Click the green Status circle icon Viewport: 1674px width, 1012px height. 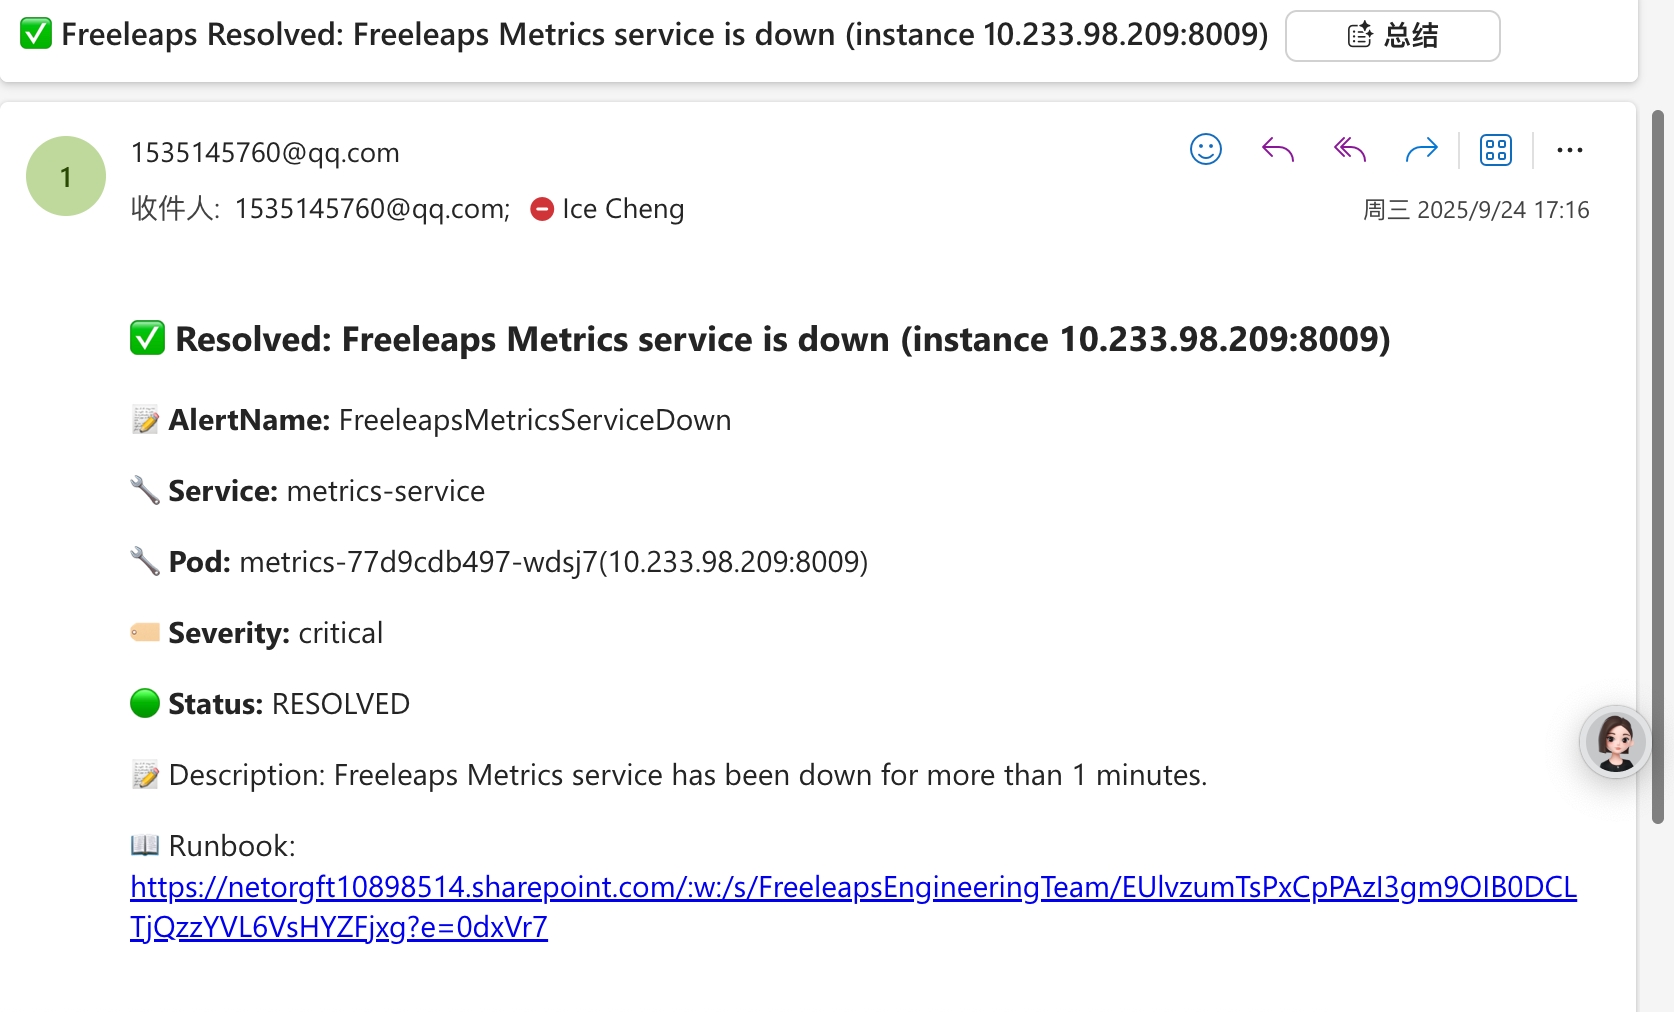[x=145, y=704]
